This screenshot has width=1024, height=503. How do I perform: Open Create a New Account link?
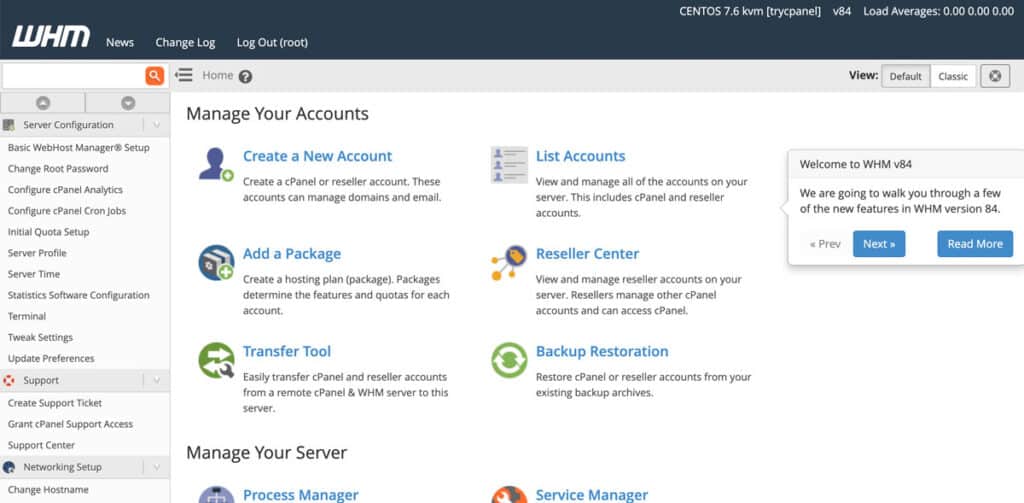(x=317, y=156)
